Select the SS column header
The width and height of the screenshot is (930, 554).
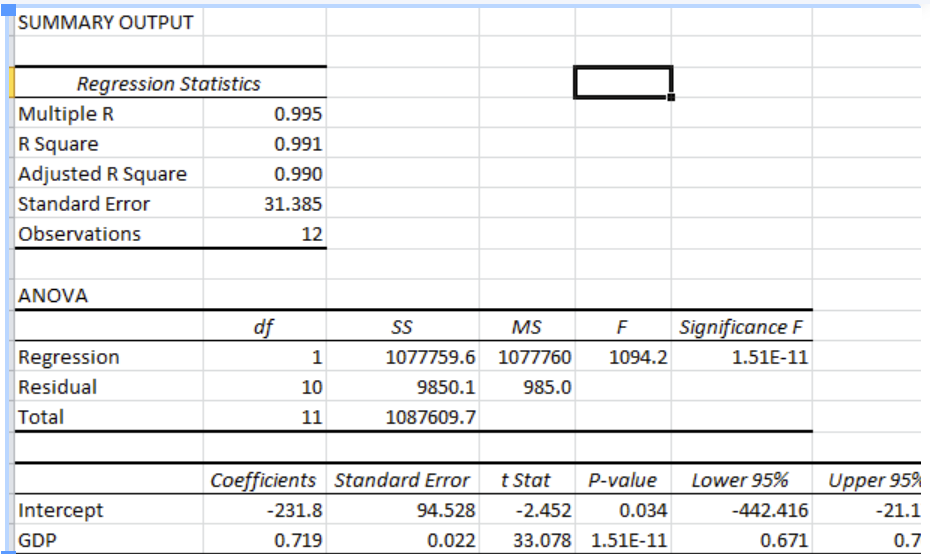pyautogui.click(x=403, y=327)
